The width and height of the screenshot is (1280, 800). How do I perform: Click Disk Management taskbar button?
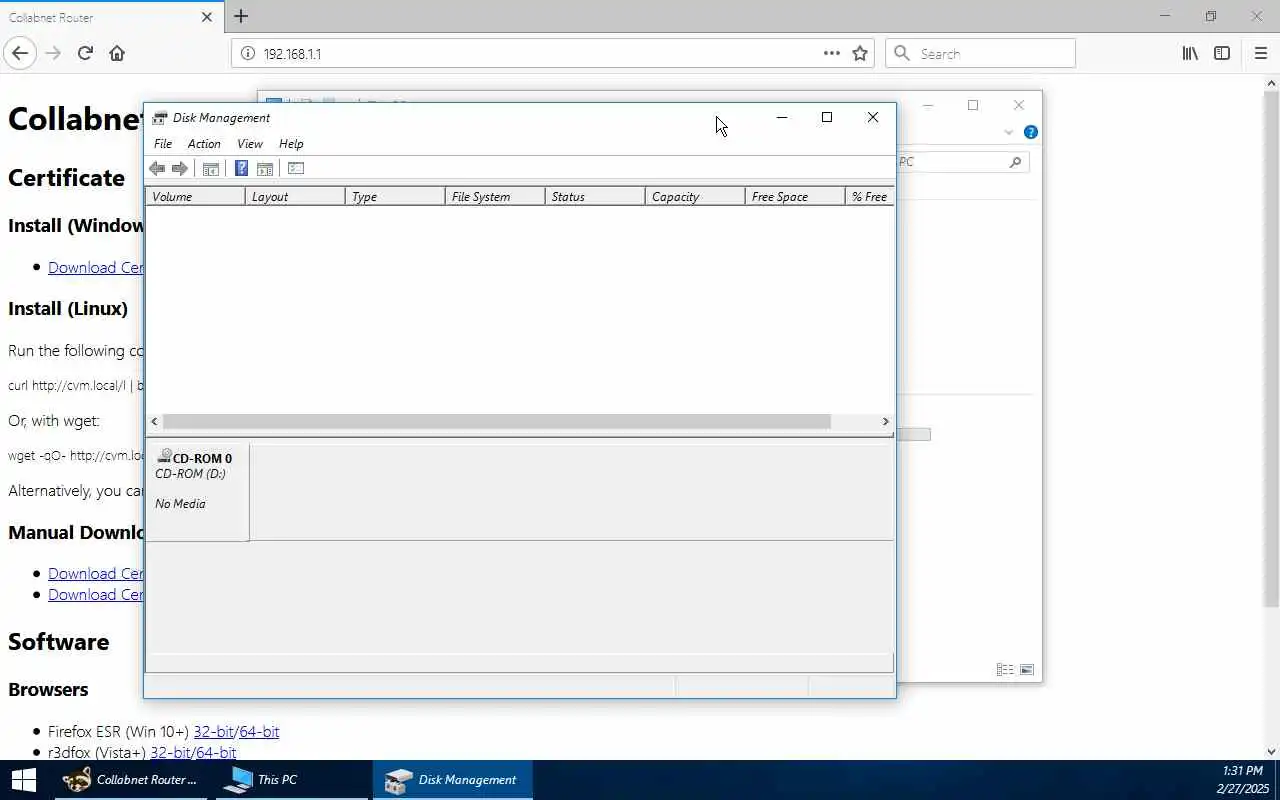click(x=453, y=780)
